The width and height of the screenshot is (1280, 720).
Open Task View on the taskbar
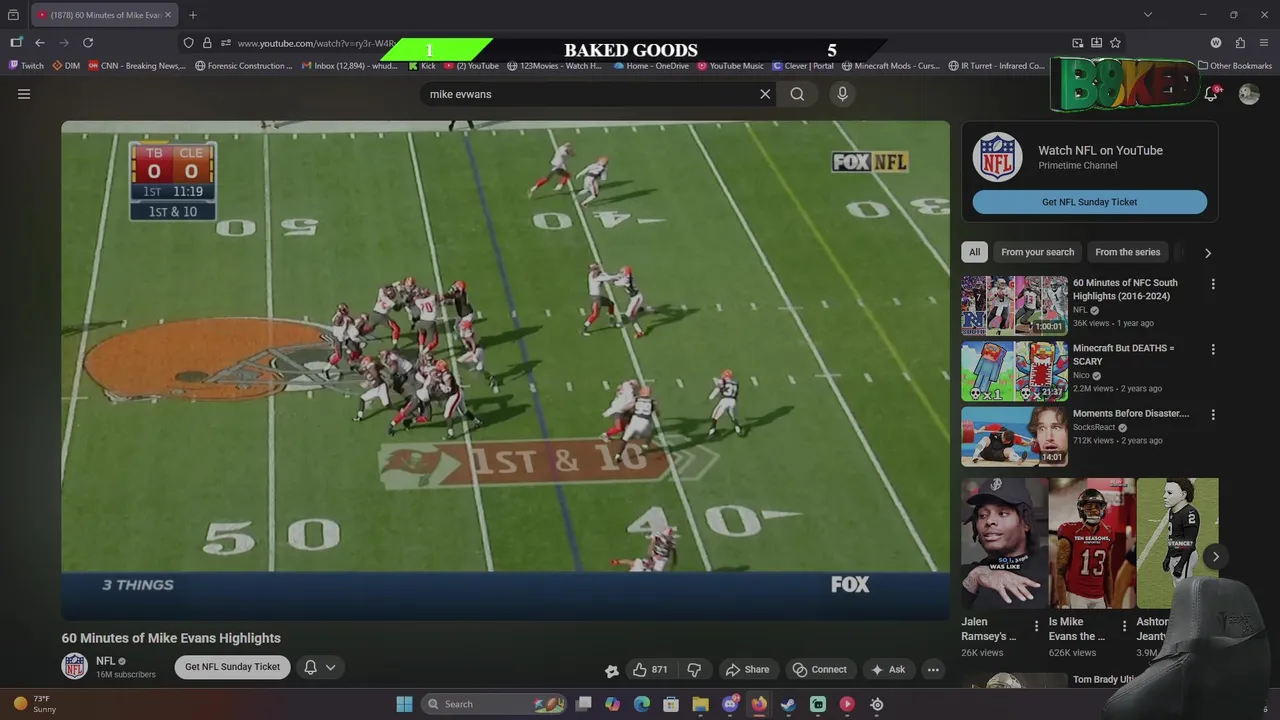pyautogui.click(x=583, y=704)
